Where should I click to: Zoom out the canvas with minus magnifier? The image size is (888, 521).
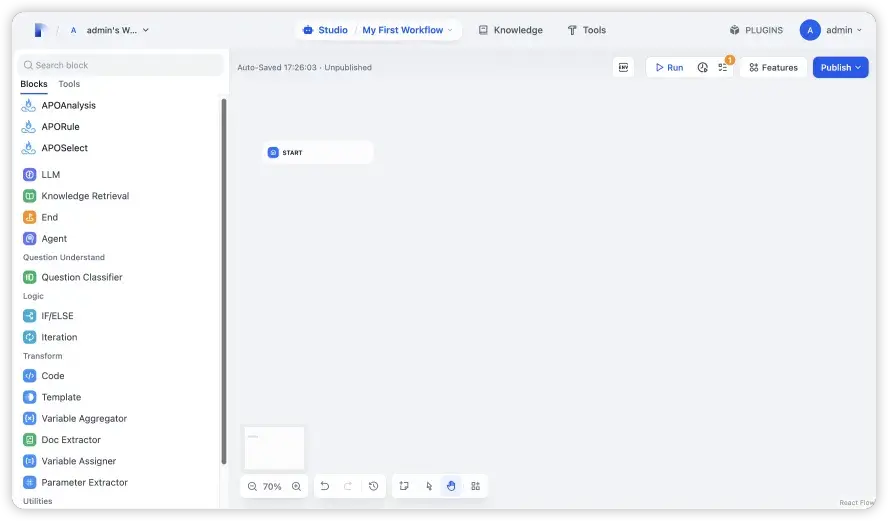coord(253,486)
